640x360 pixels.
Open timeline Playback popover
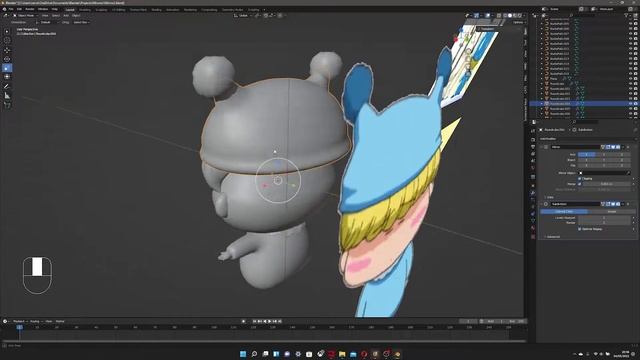(x=19, y=321)
